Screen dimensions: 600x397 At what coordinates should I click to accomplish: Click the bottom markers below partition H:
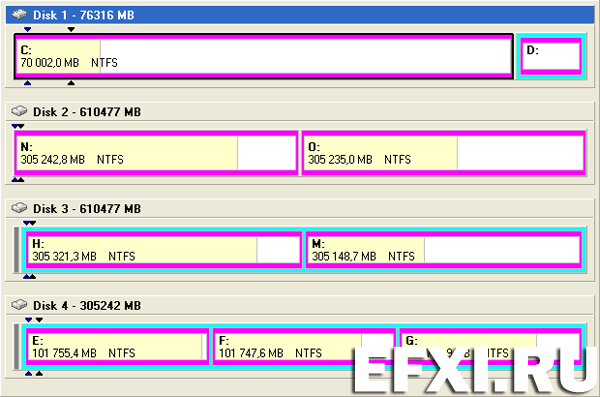pyautogui.click(x=29, y=276)
